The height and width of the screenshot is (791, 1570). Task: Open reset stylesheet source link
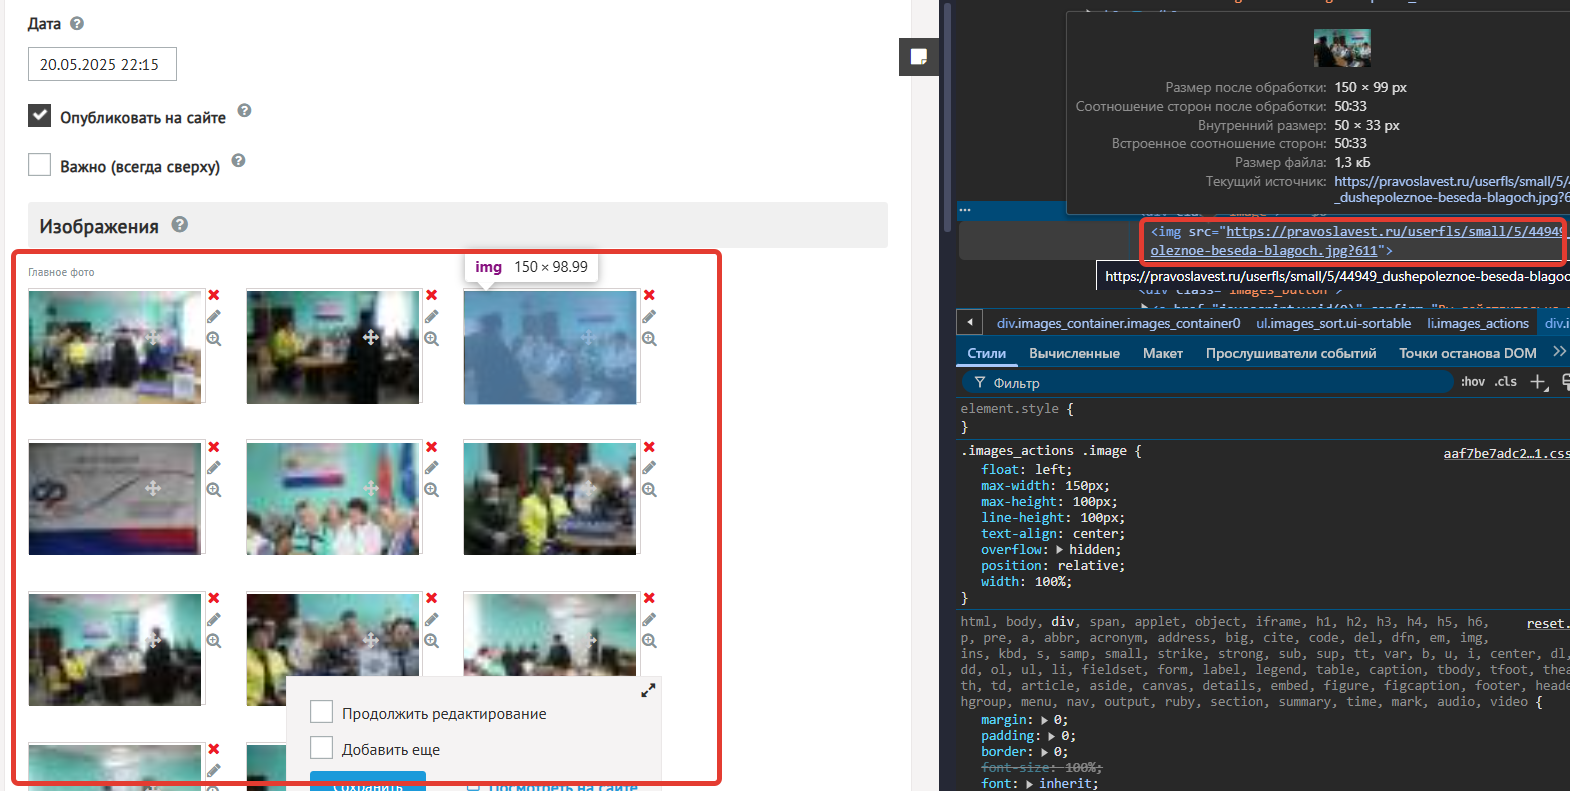point(1547,623)
